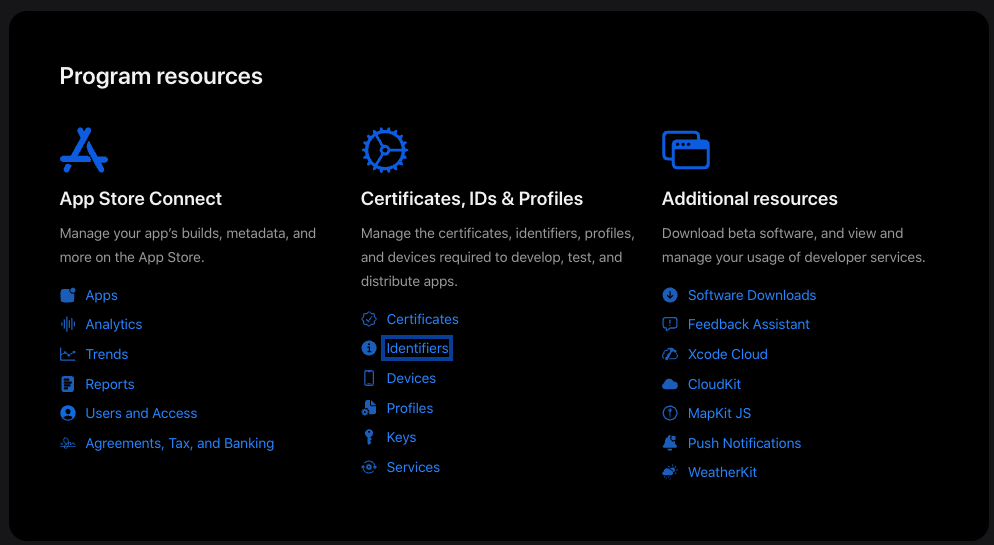Click the download arrow icon beside Software Downloads
Viewport: 994px width, 545px height.
tap(670, 295)
